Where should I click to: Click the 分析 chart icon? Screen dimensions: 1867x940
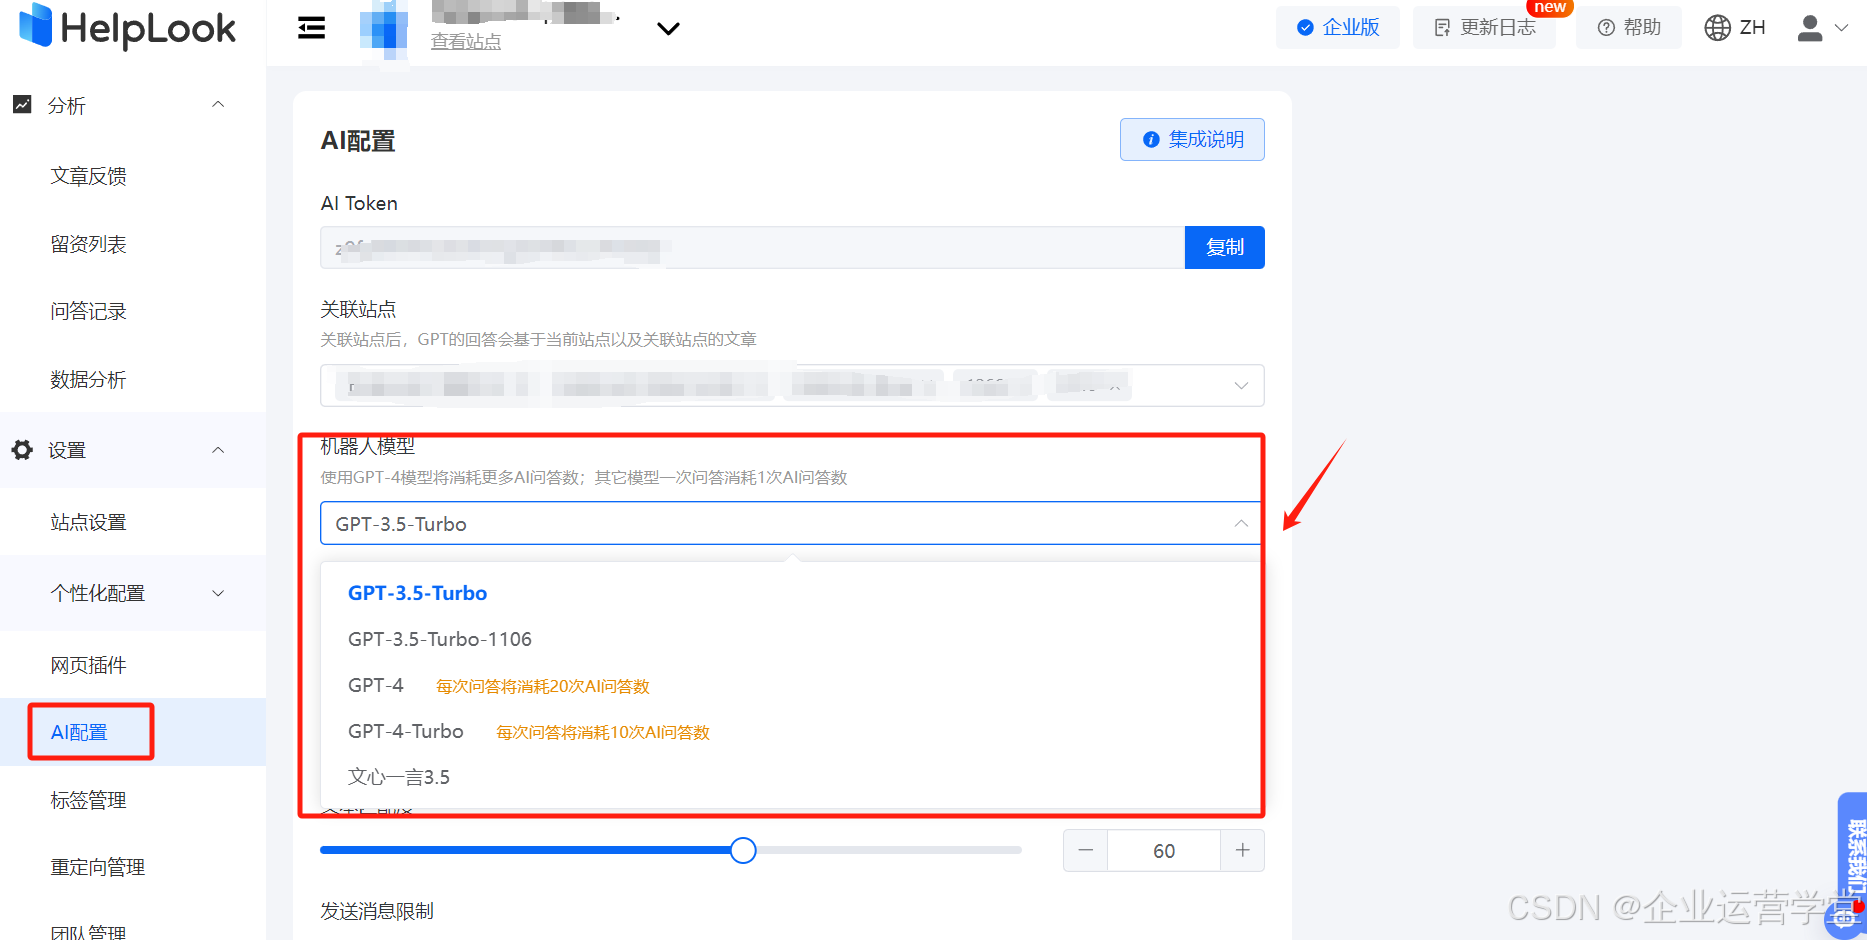click(x=22, y=104)
